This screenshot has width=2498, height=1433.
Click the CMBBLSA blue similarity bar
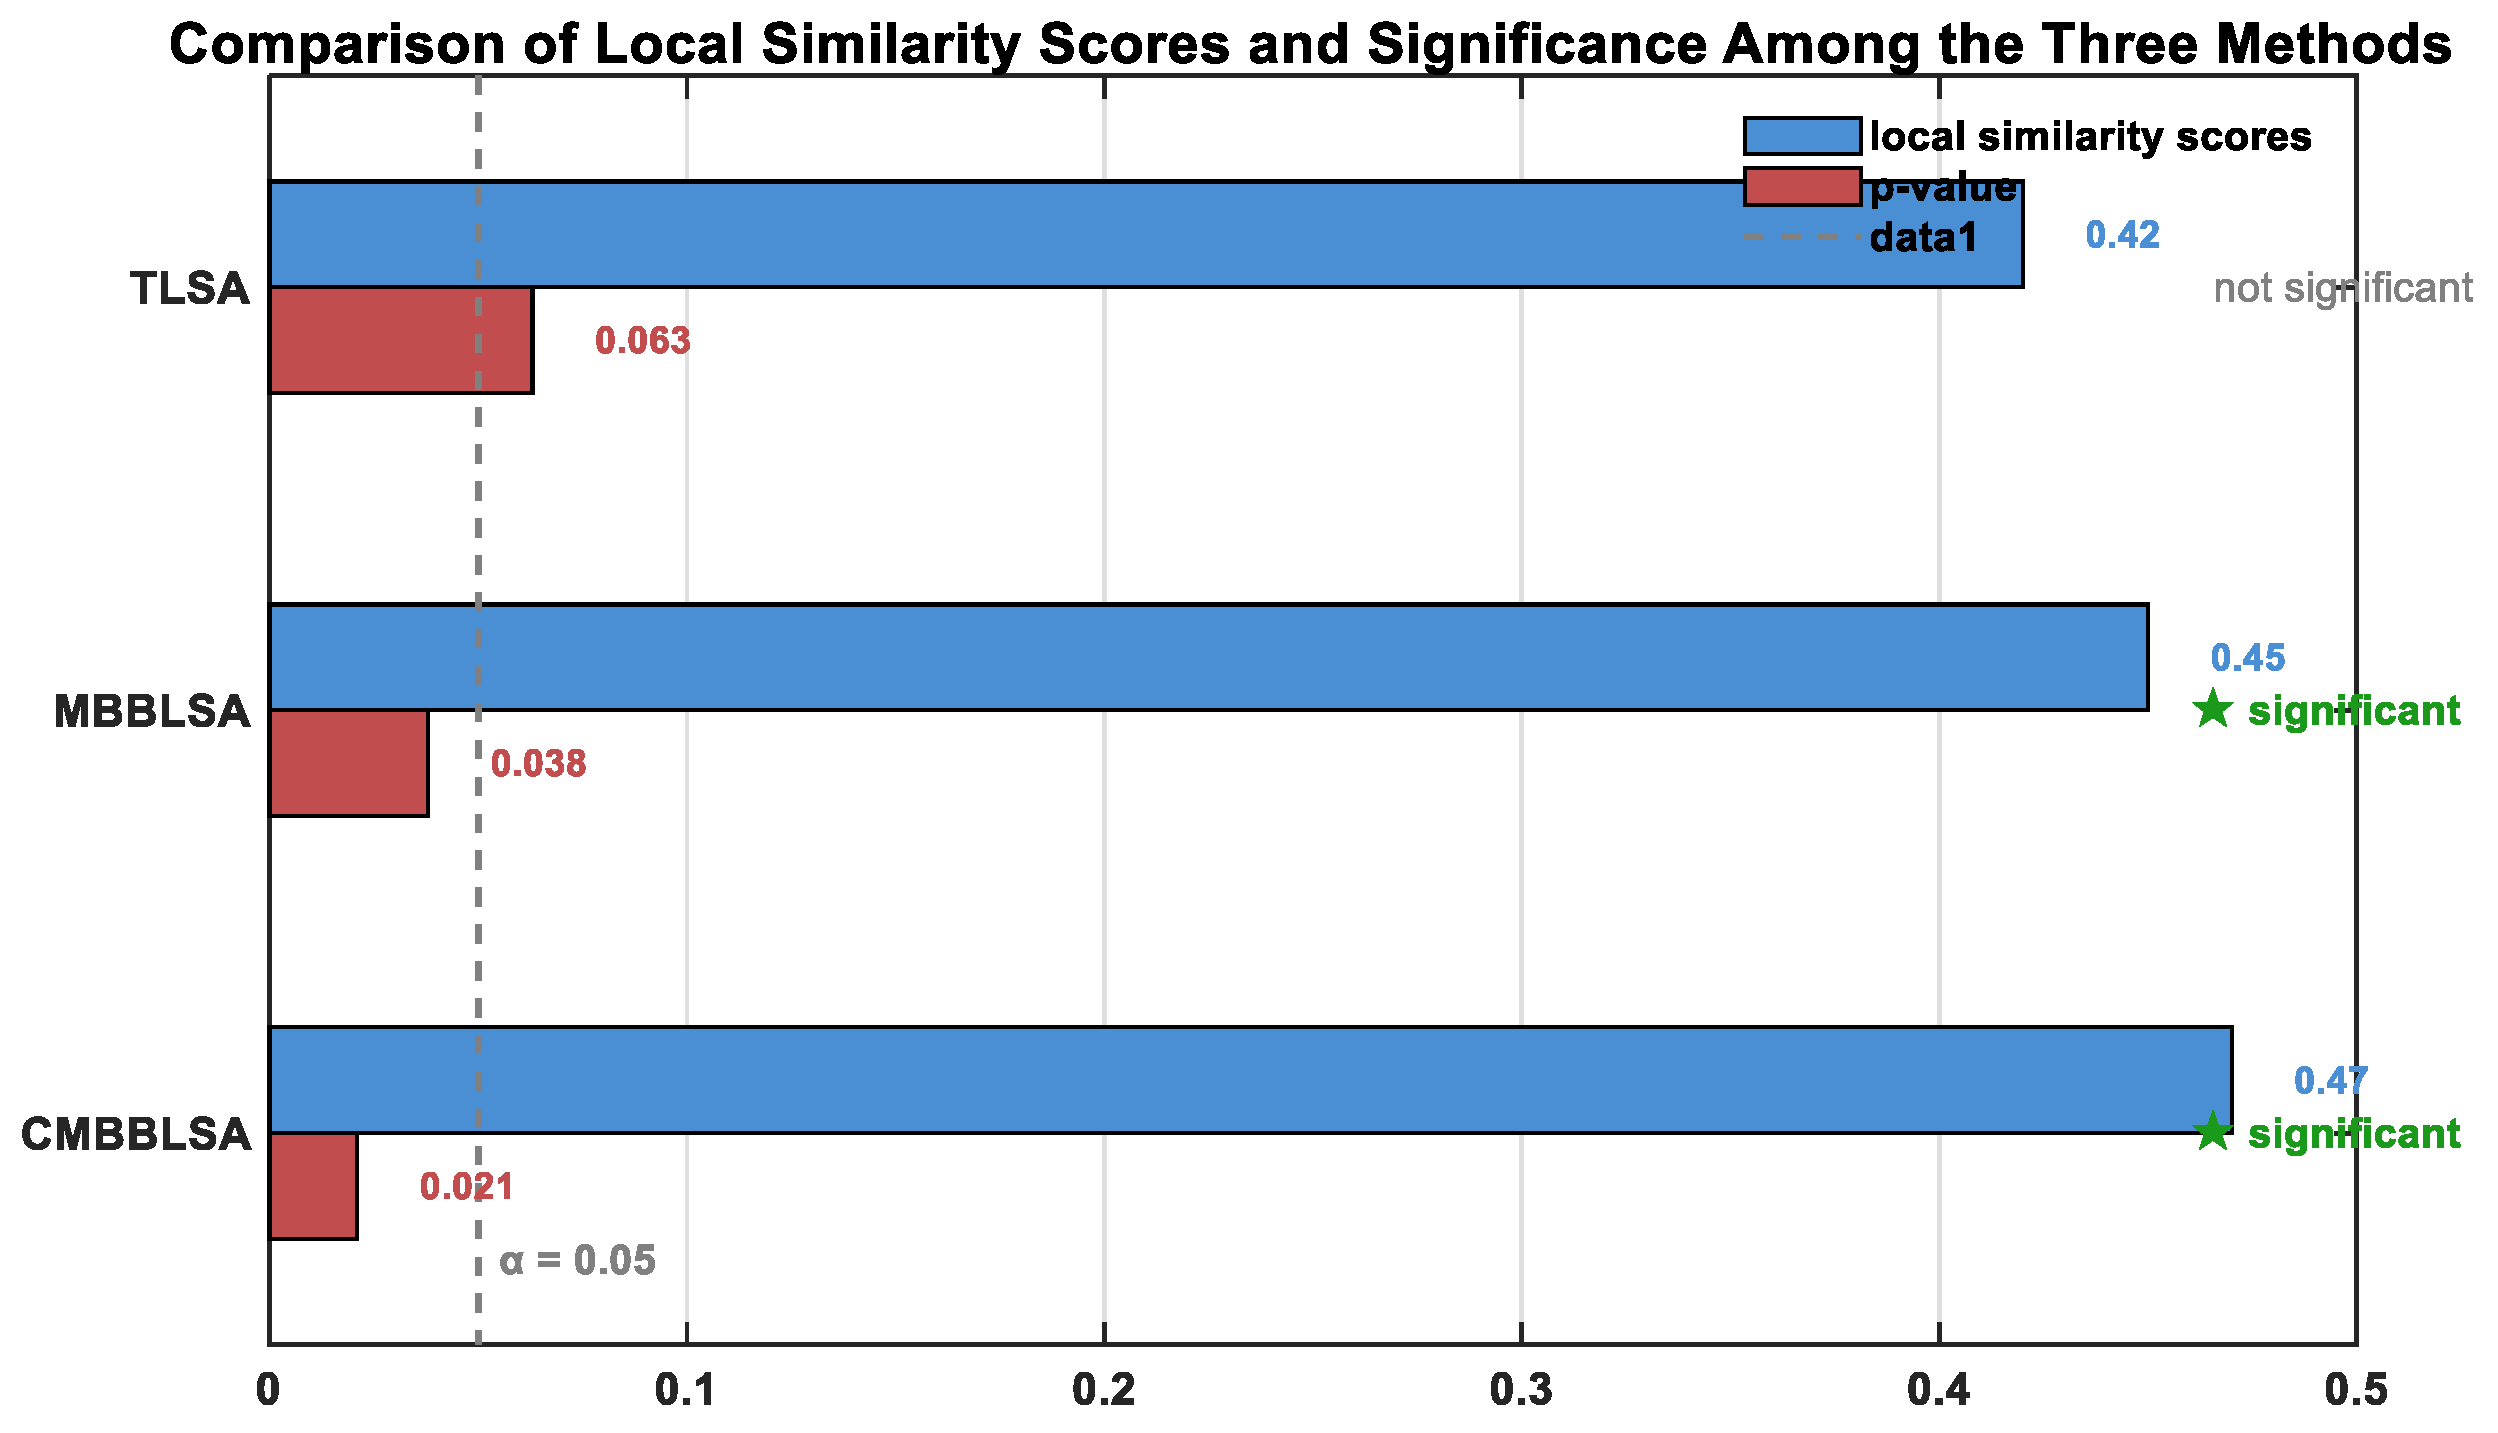[x=1250, y=1080]
